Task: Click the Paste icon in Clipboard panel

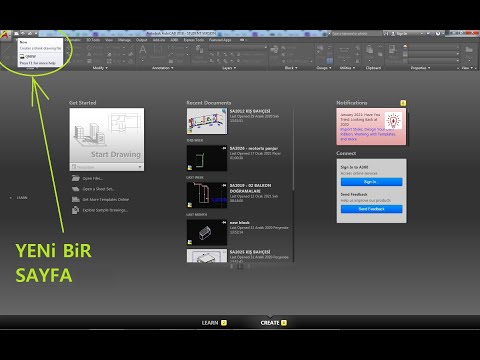Action: coord(370,50)
